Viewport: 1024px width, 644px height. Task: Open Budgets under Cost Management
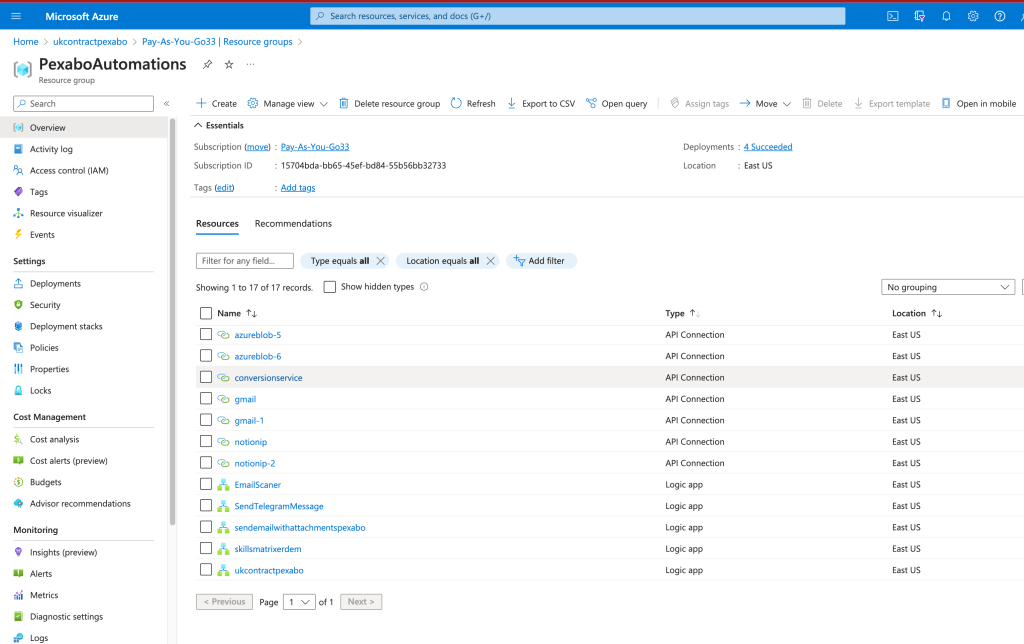[45, 482]
